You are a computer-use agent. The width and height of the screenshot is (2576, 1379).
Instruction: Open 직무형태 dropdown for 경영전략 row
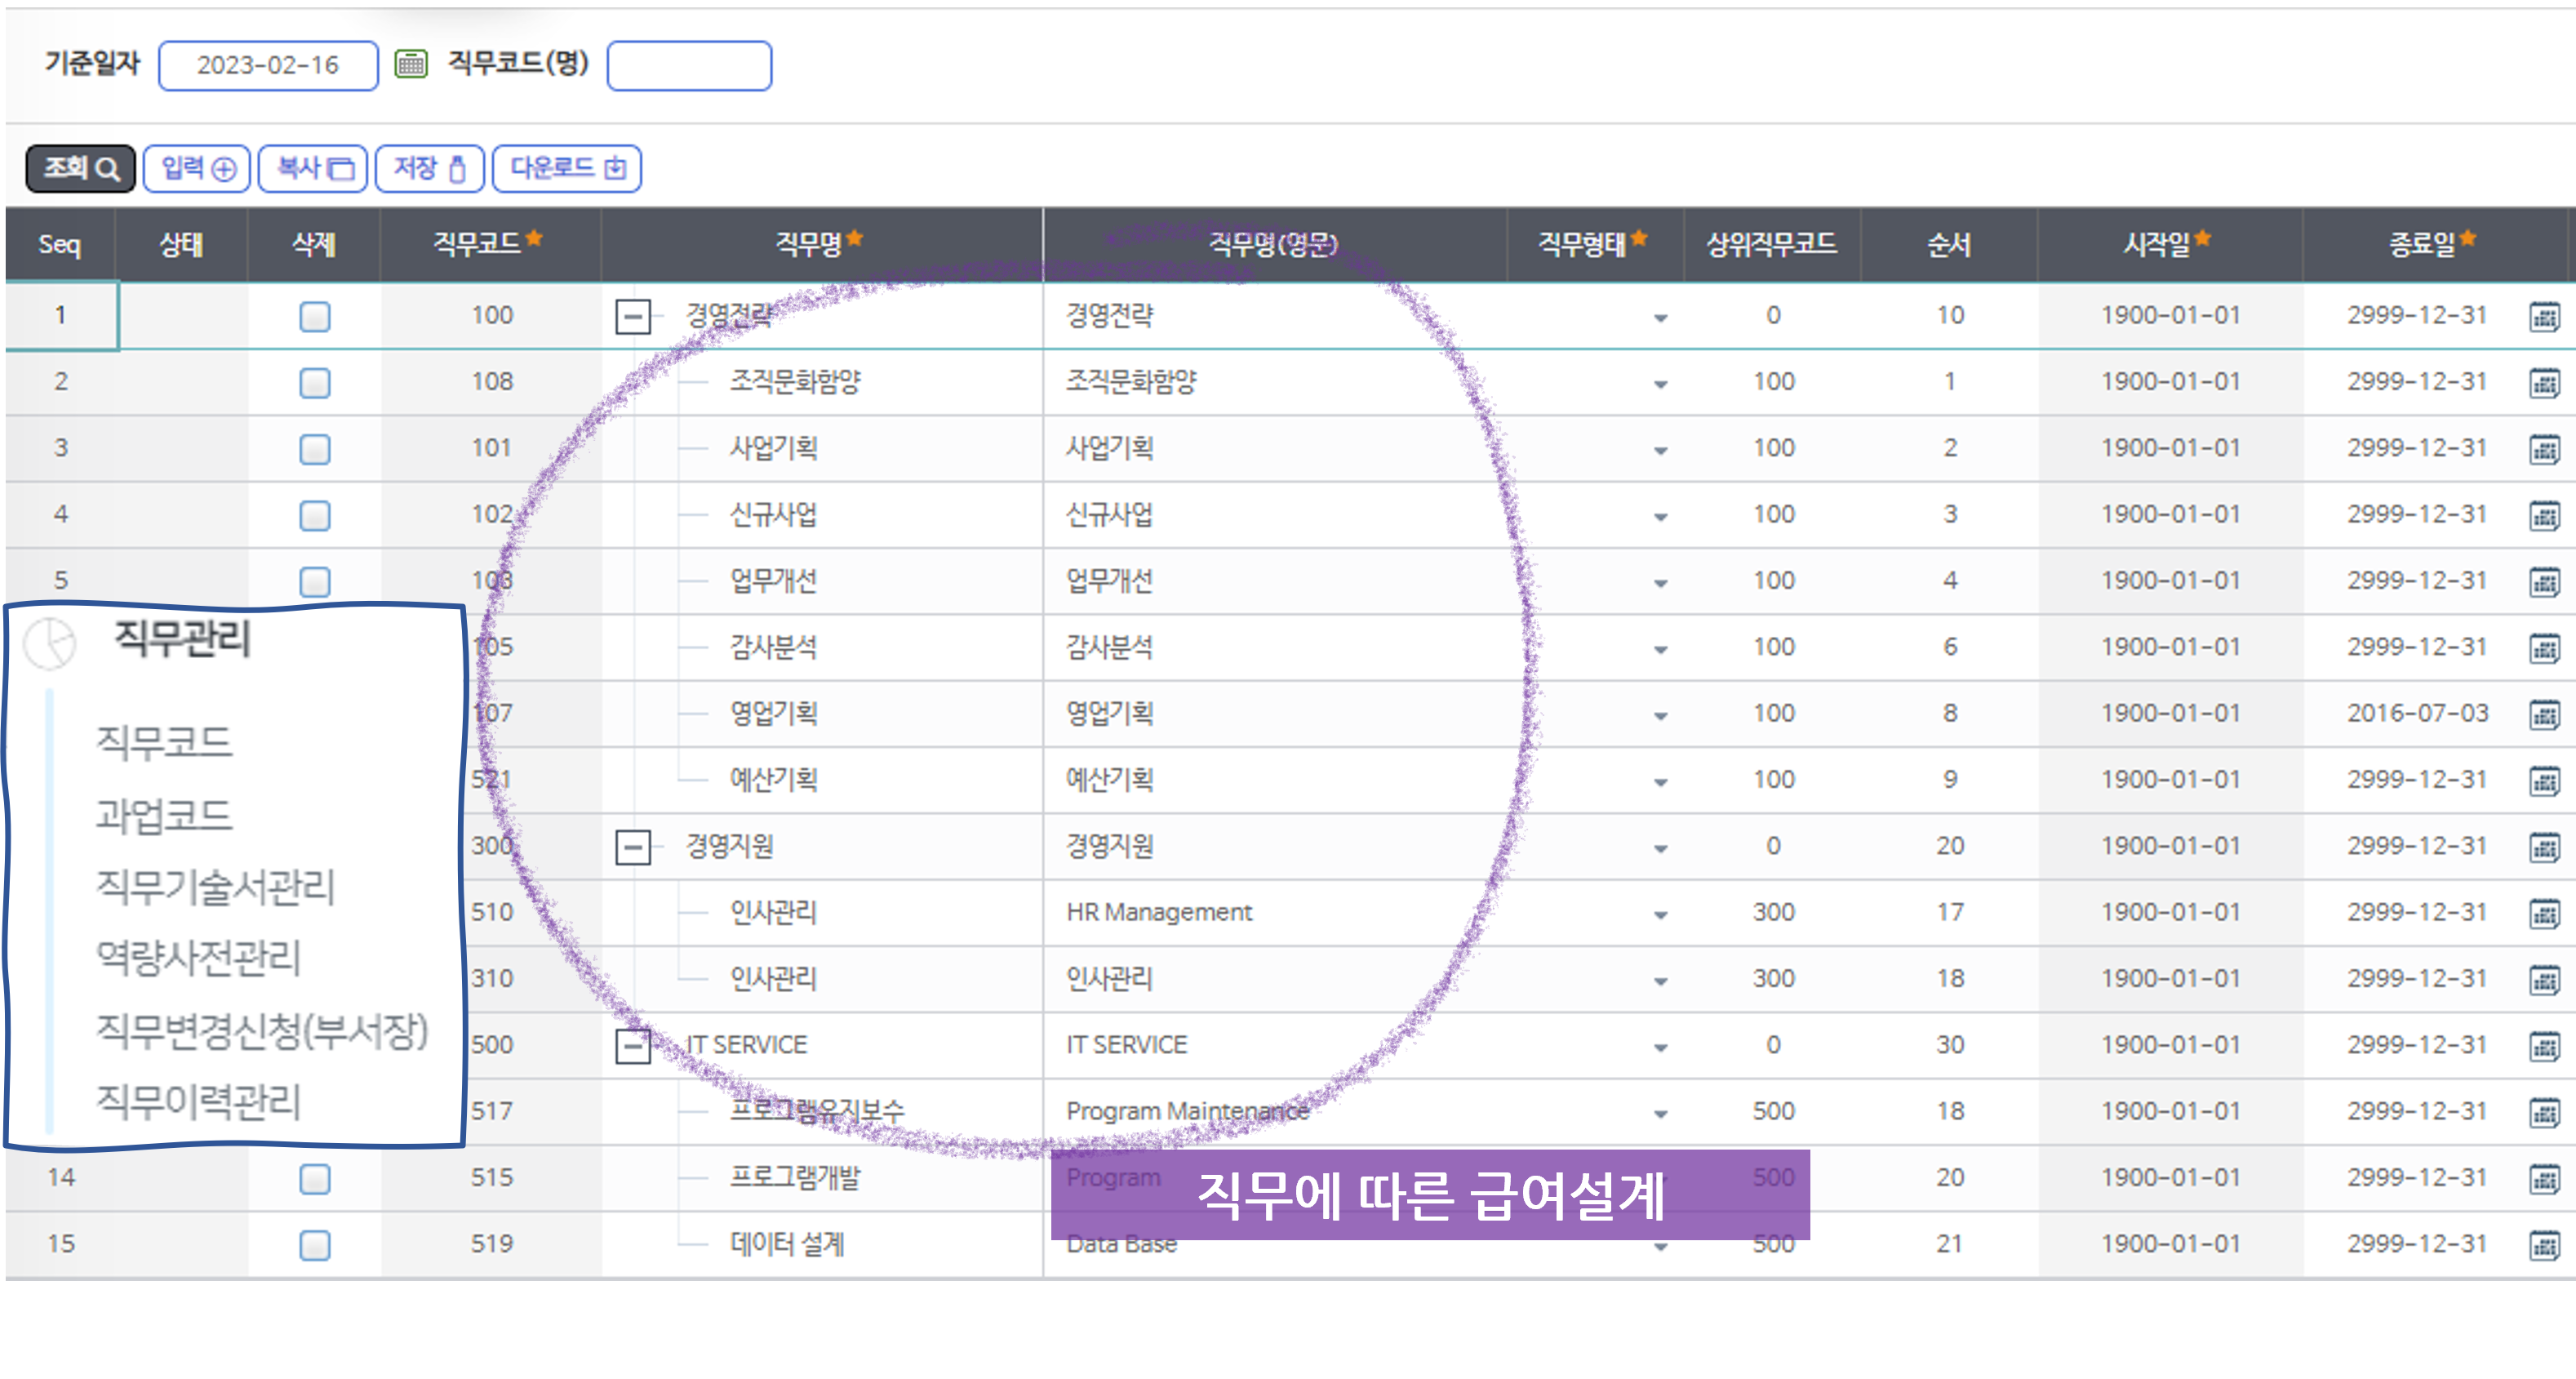coord(1660,318)
